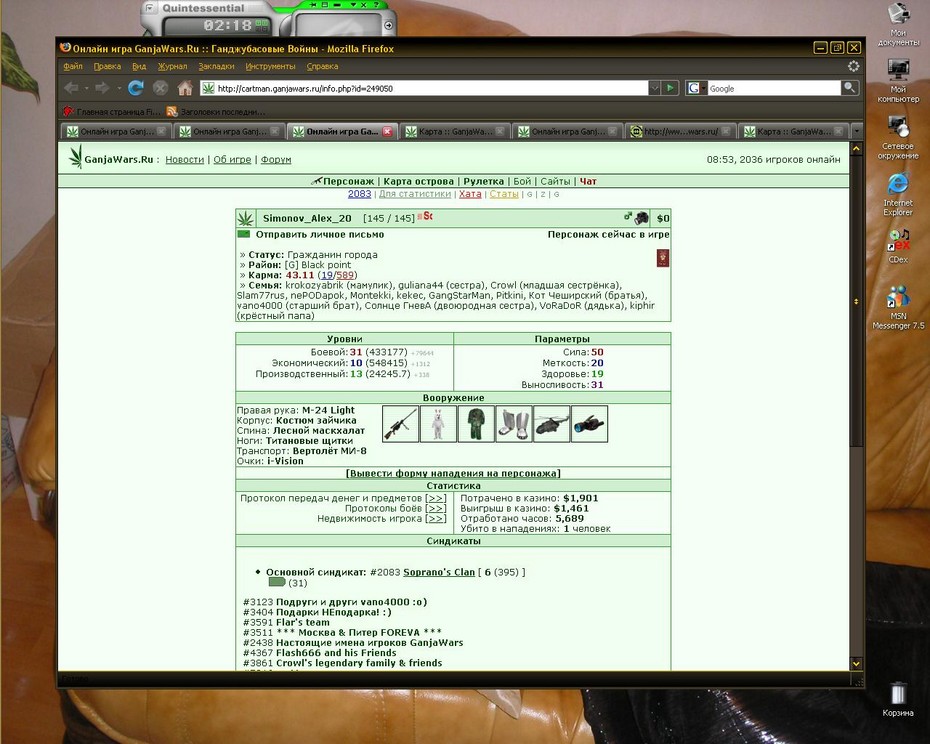Screen dimensions: 930x744
Task: Click the browser back arrow
Action: (x=72, y=88)
